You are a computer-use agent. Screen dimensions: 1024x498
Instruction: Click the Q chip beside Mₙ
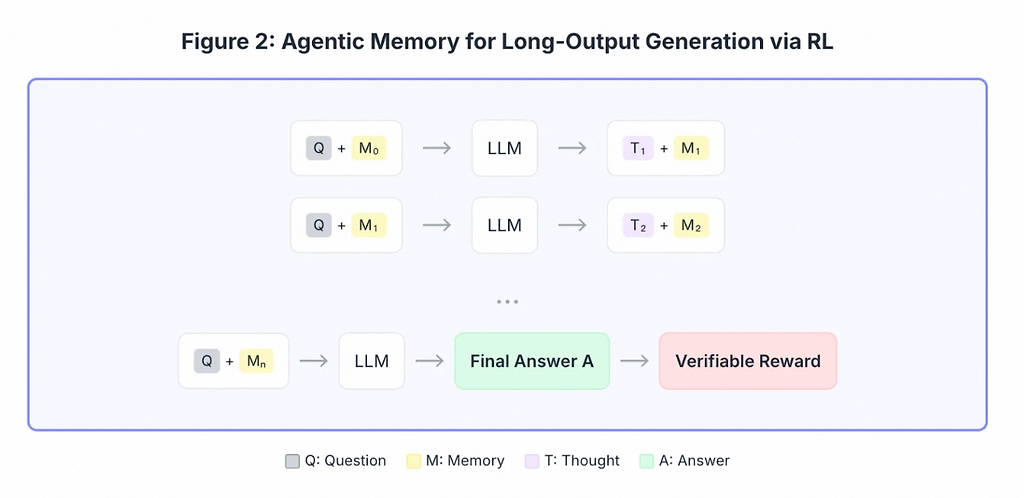click(207, 361)
